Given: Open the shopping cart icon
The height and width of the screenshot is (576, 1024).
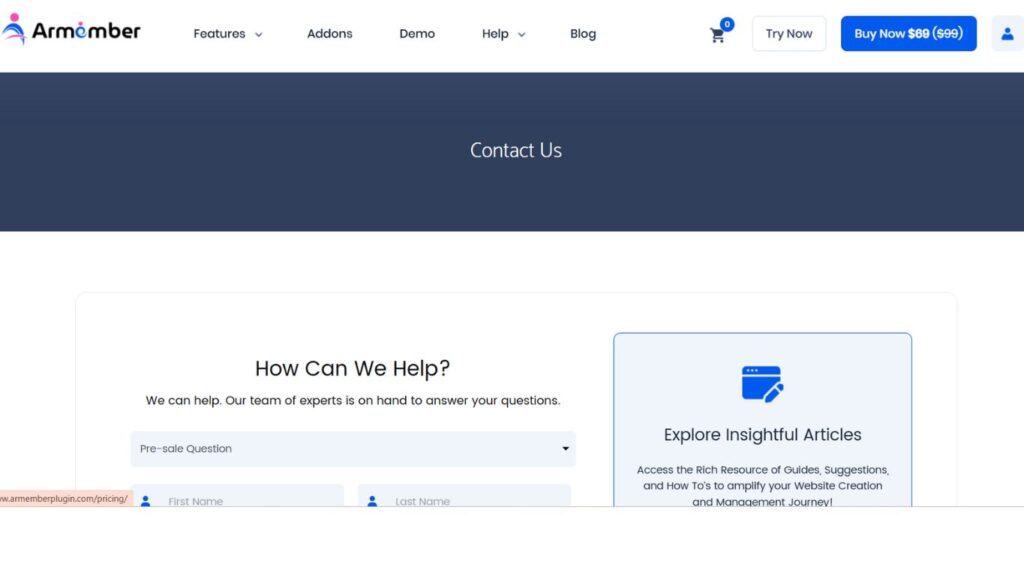Looking at the screenshot, I should (x=717, y=36).
